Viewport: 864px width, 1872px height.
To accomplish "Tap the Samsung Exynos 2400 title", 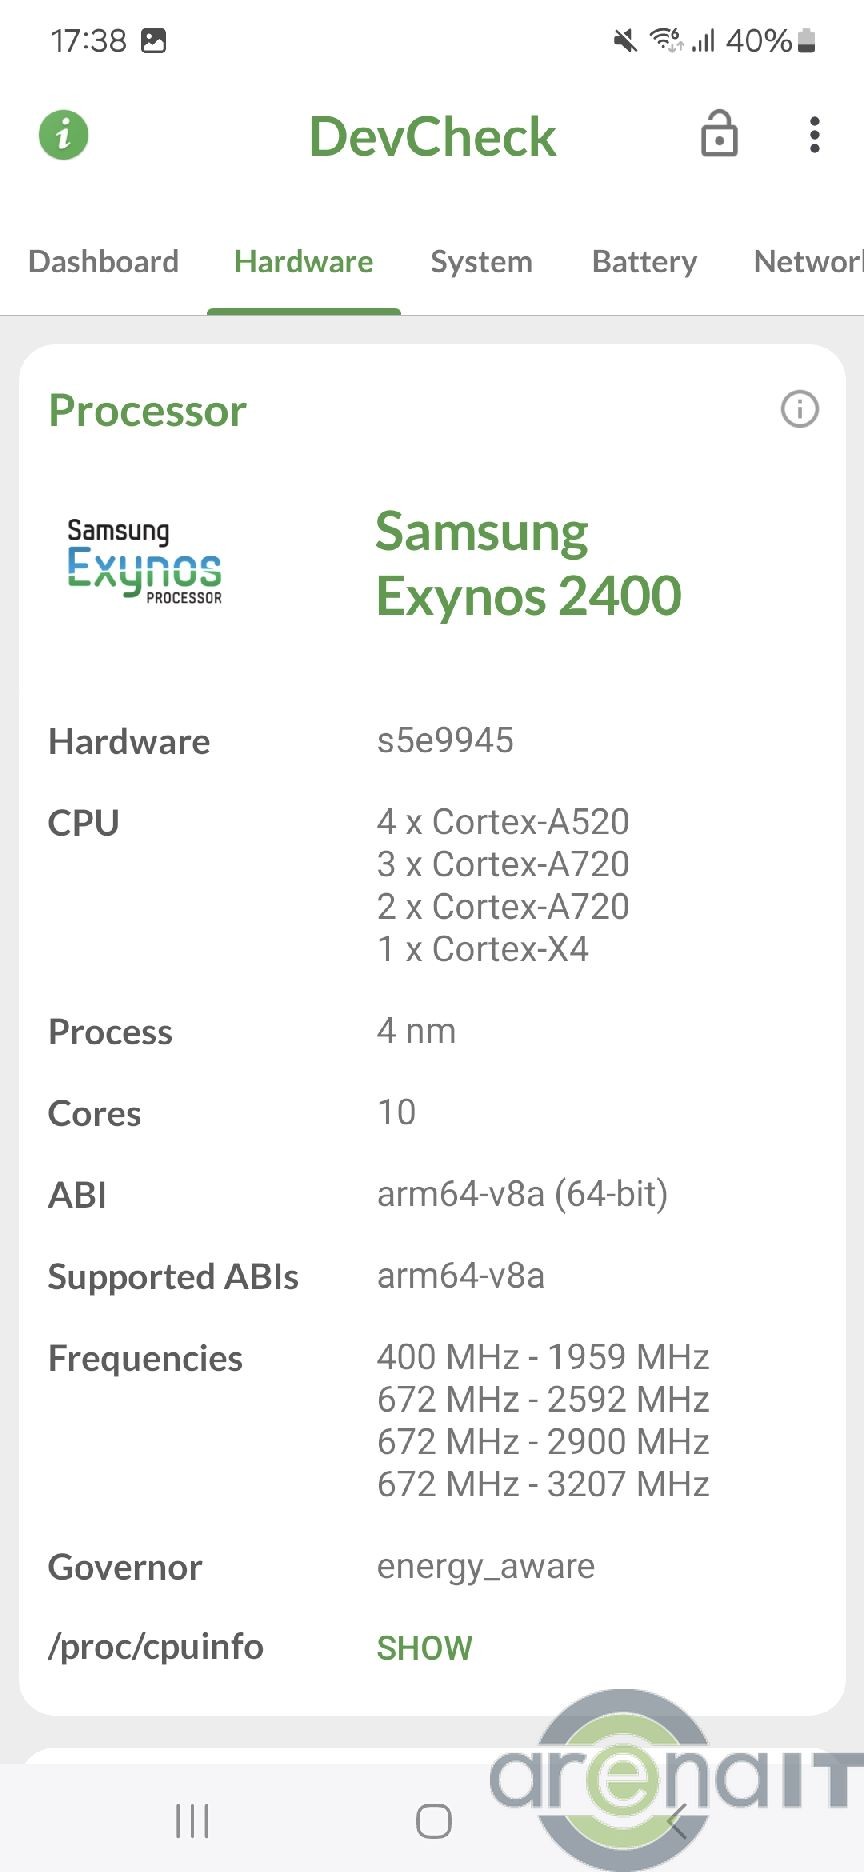I will (528, 564).
